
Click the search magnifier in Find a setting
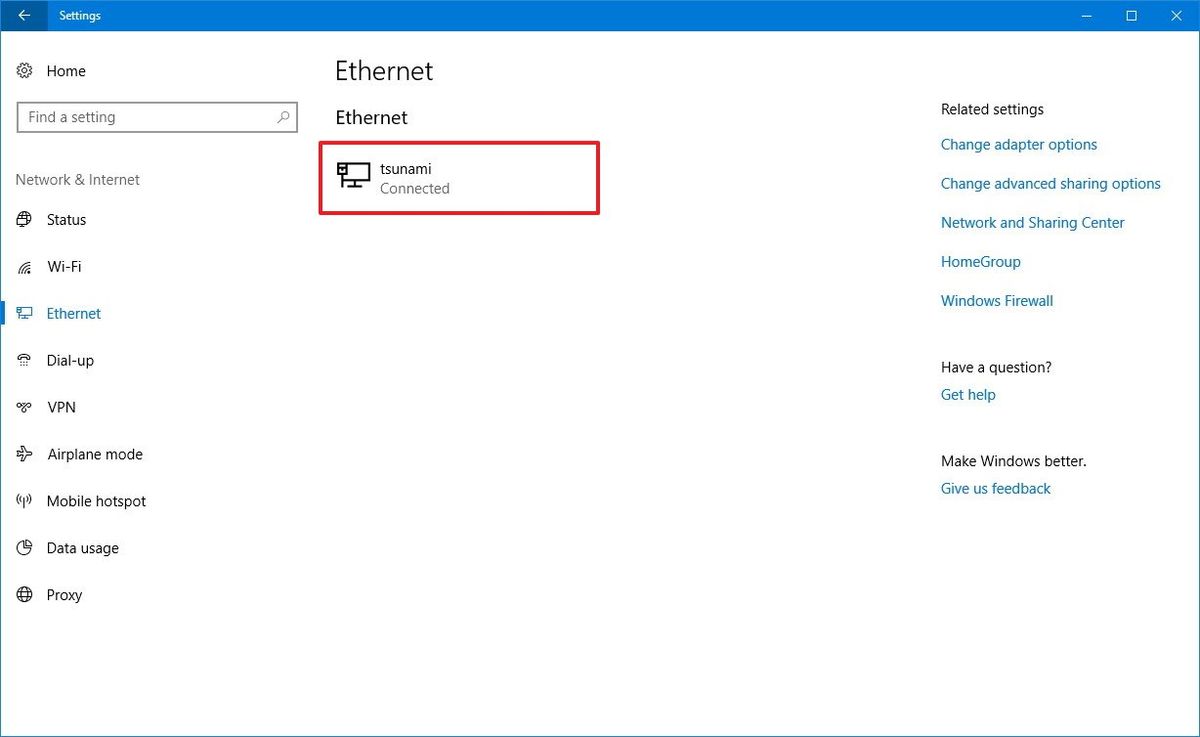(283, 117)
